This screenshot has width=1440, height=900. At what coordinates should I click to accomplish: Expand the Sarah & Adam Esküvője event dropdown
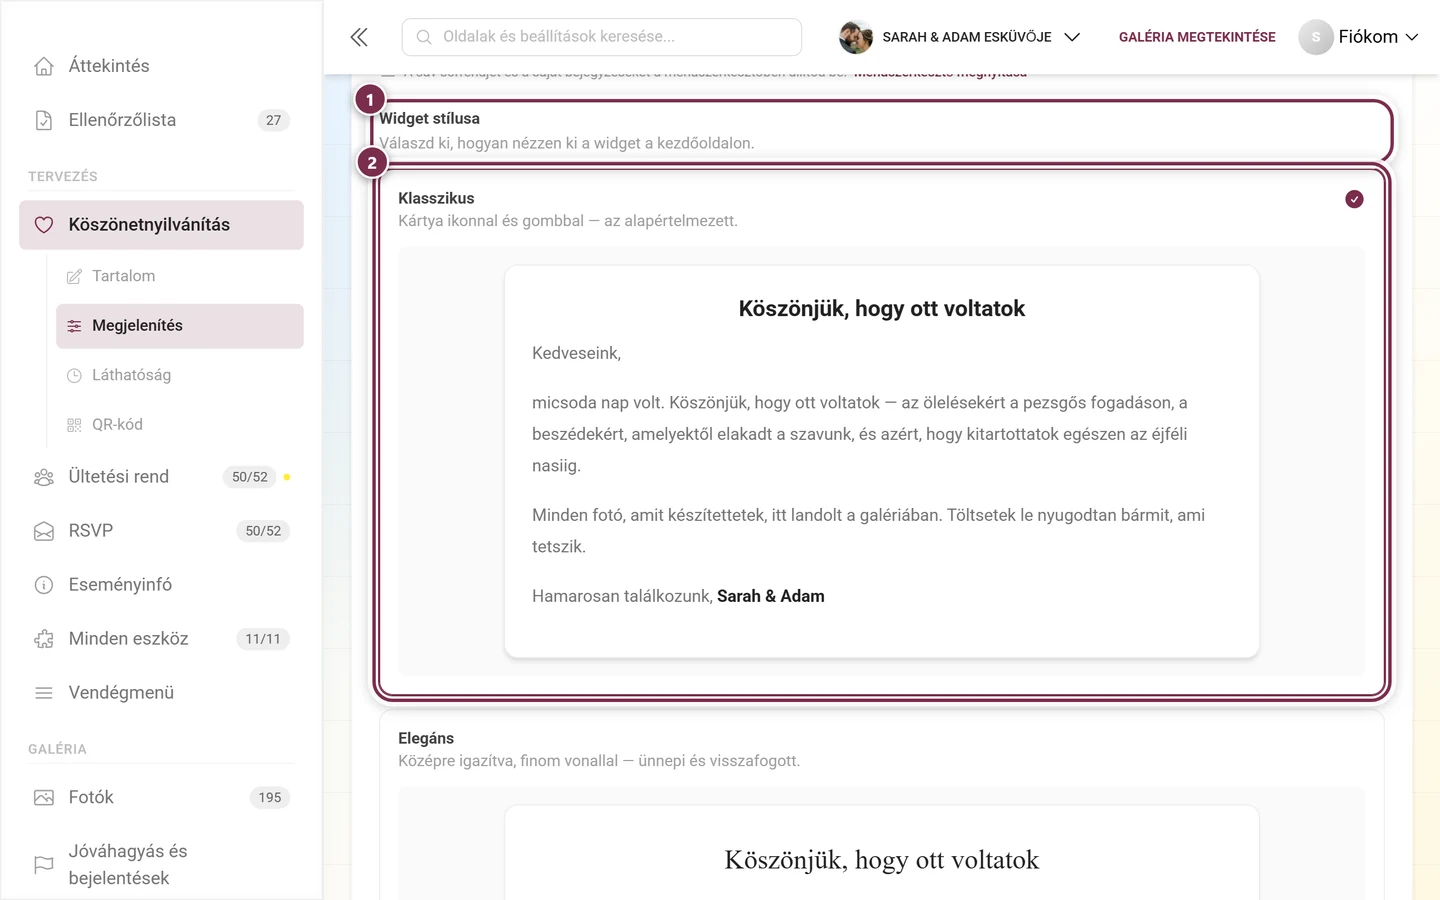pyautogui.click(x=960, y=37)
